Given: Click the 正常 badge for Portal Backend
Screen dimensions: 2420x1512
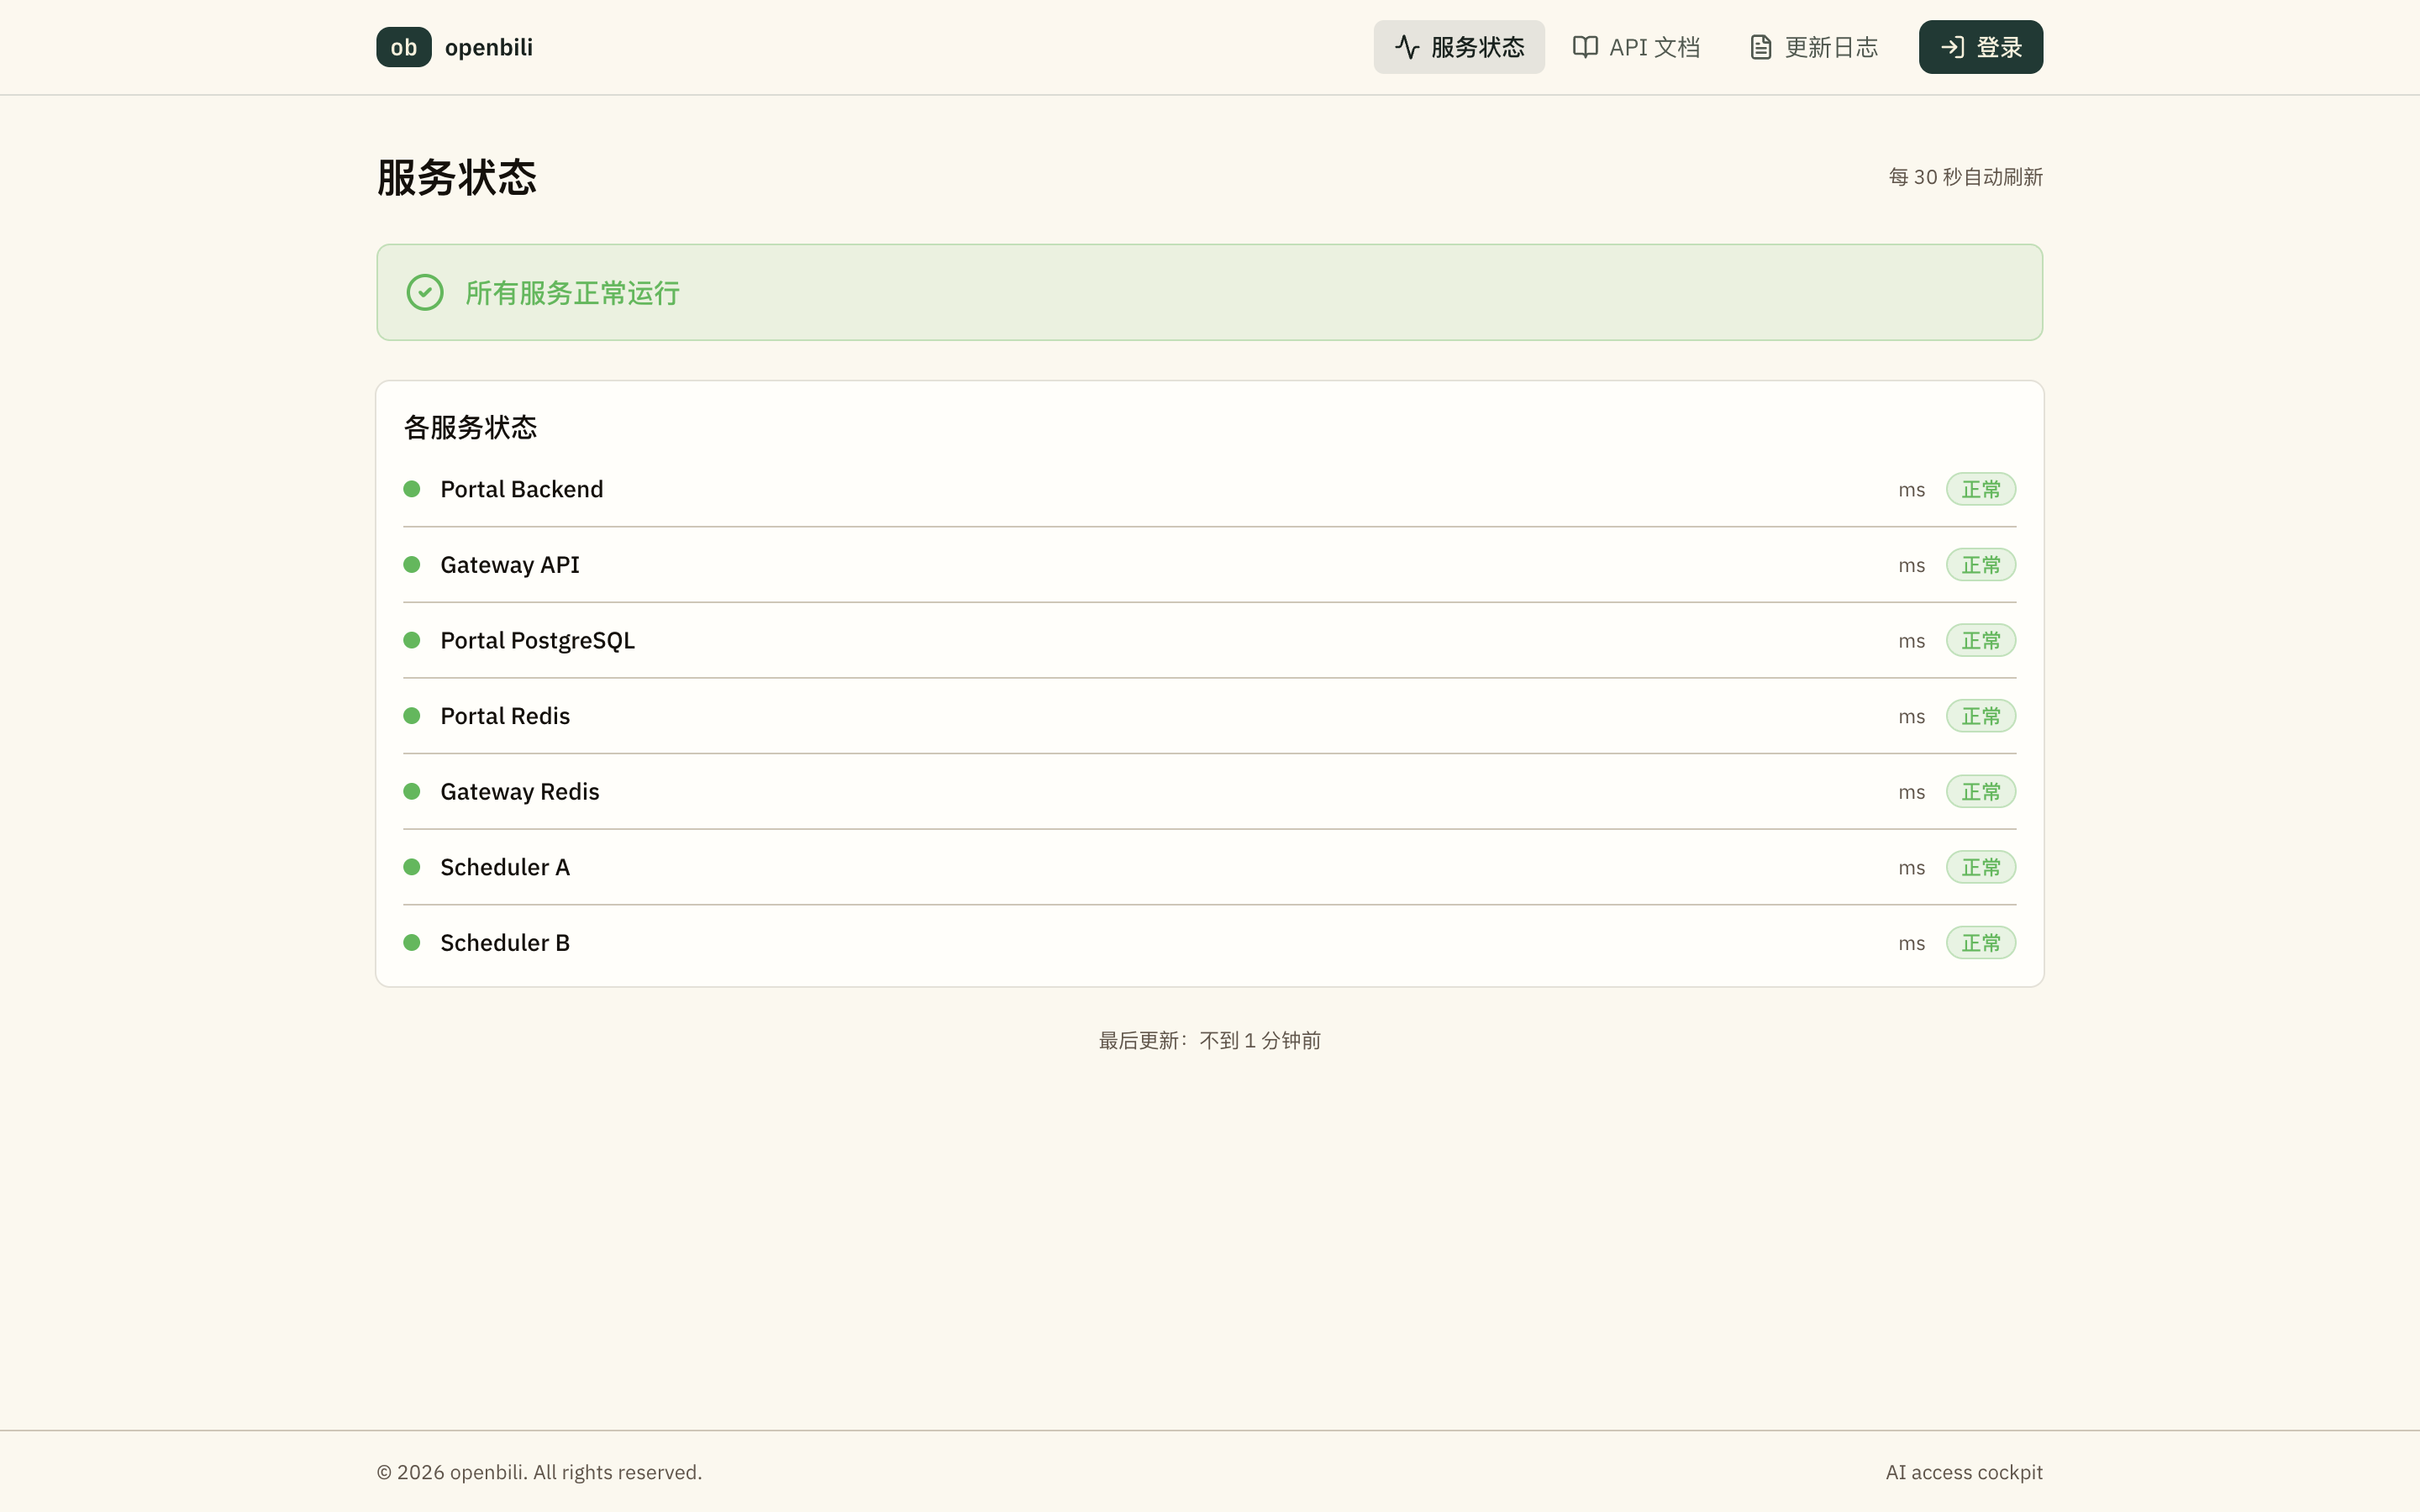Looking at the screenshot, I should click(1980, 489).
